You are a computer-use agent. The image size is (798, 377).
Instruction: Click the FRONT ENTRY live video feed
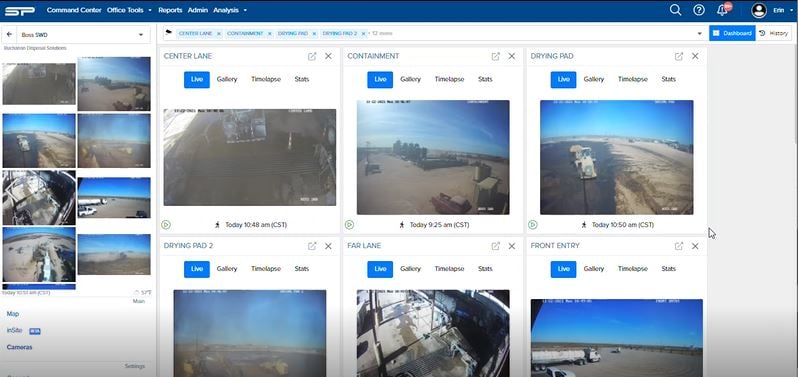[617, 338]
